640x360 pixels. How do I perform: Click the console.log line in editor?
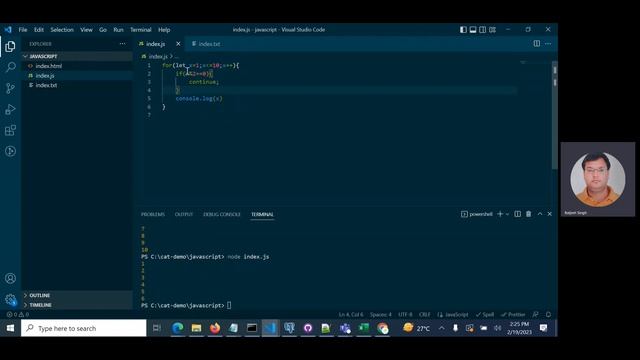[199, 98]
